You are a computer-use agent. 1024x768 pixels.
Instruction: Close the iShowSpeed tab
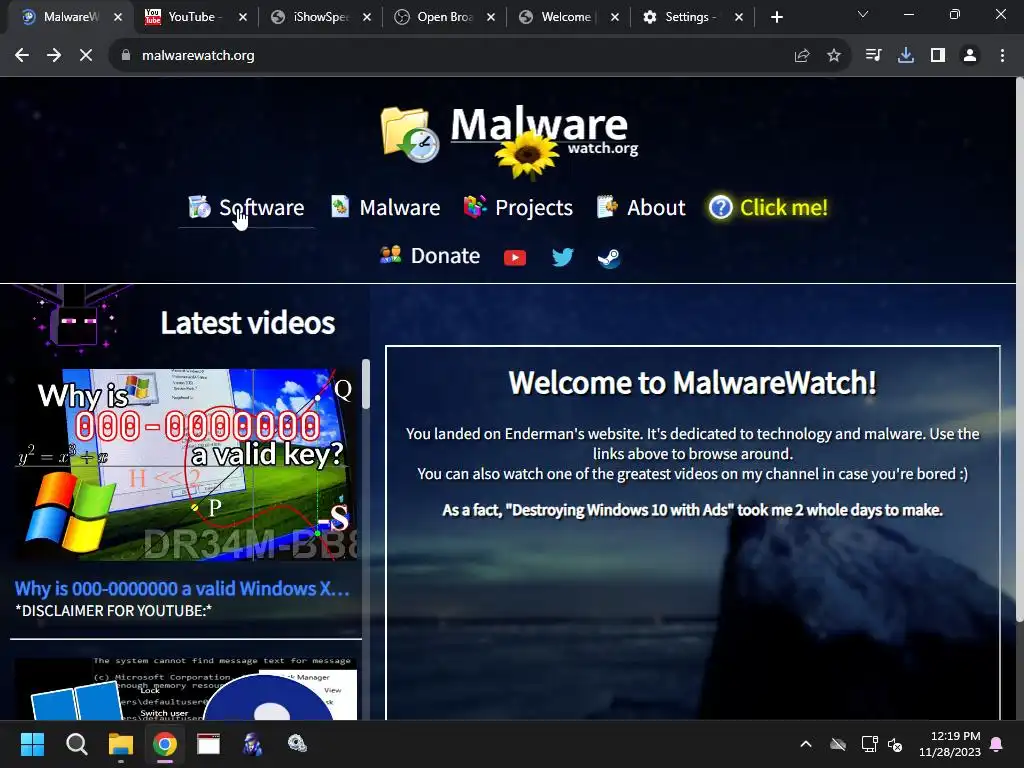coord(367,17)
